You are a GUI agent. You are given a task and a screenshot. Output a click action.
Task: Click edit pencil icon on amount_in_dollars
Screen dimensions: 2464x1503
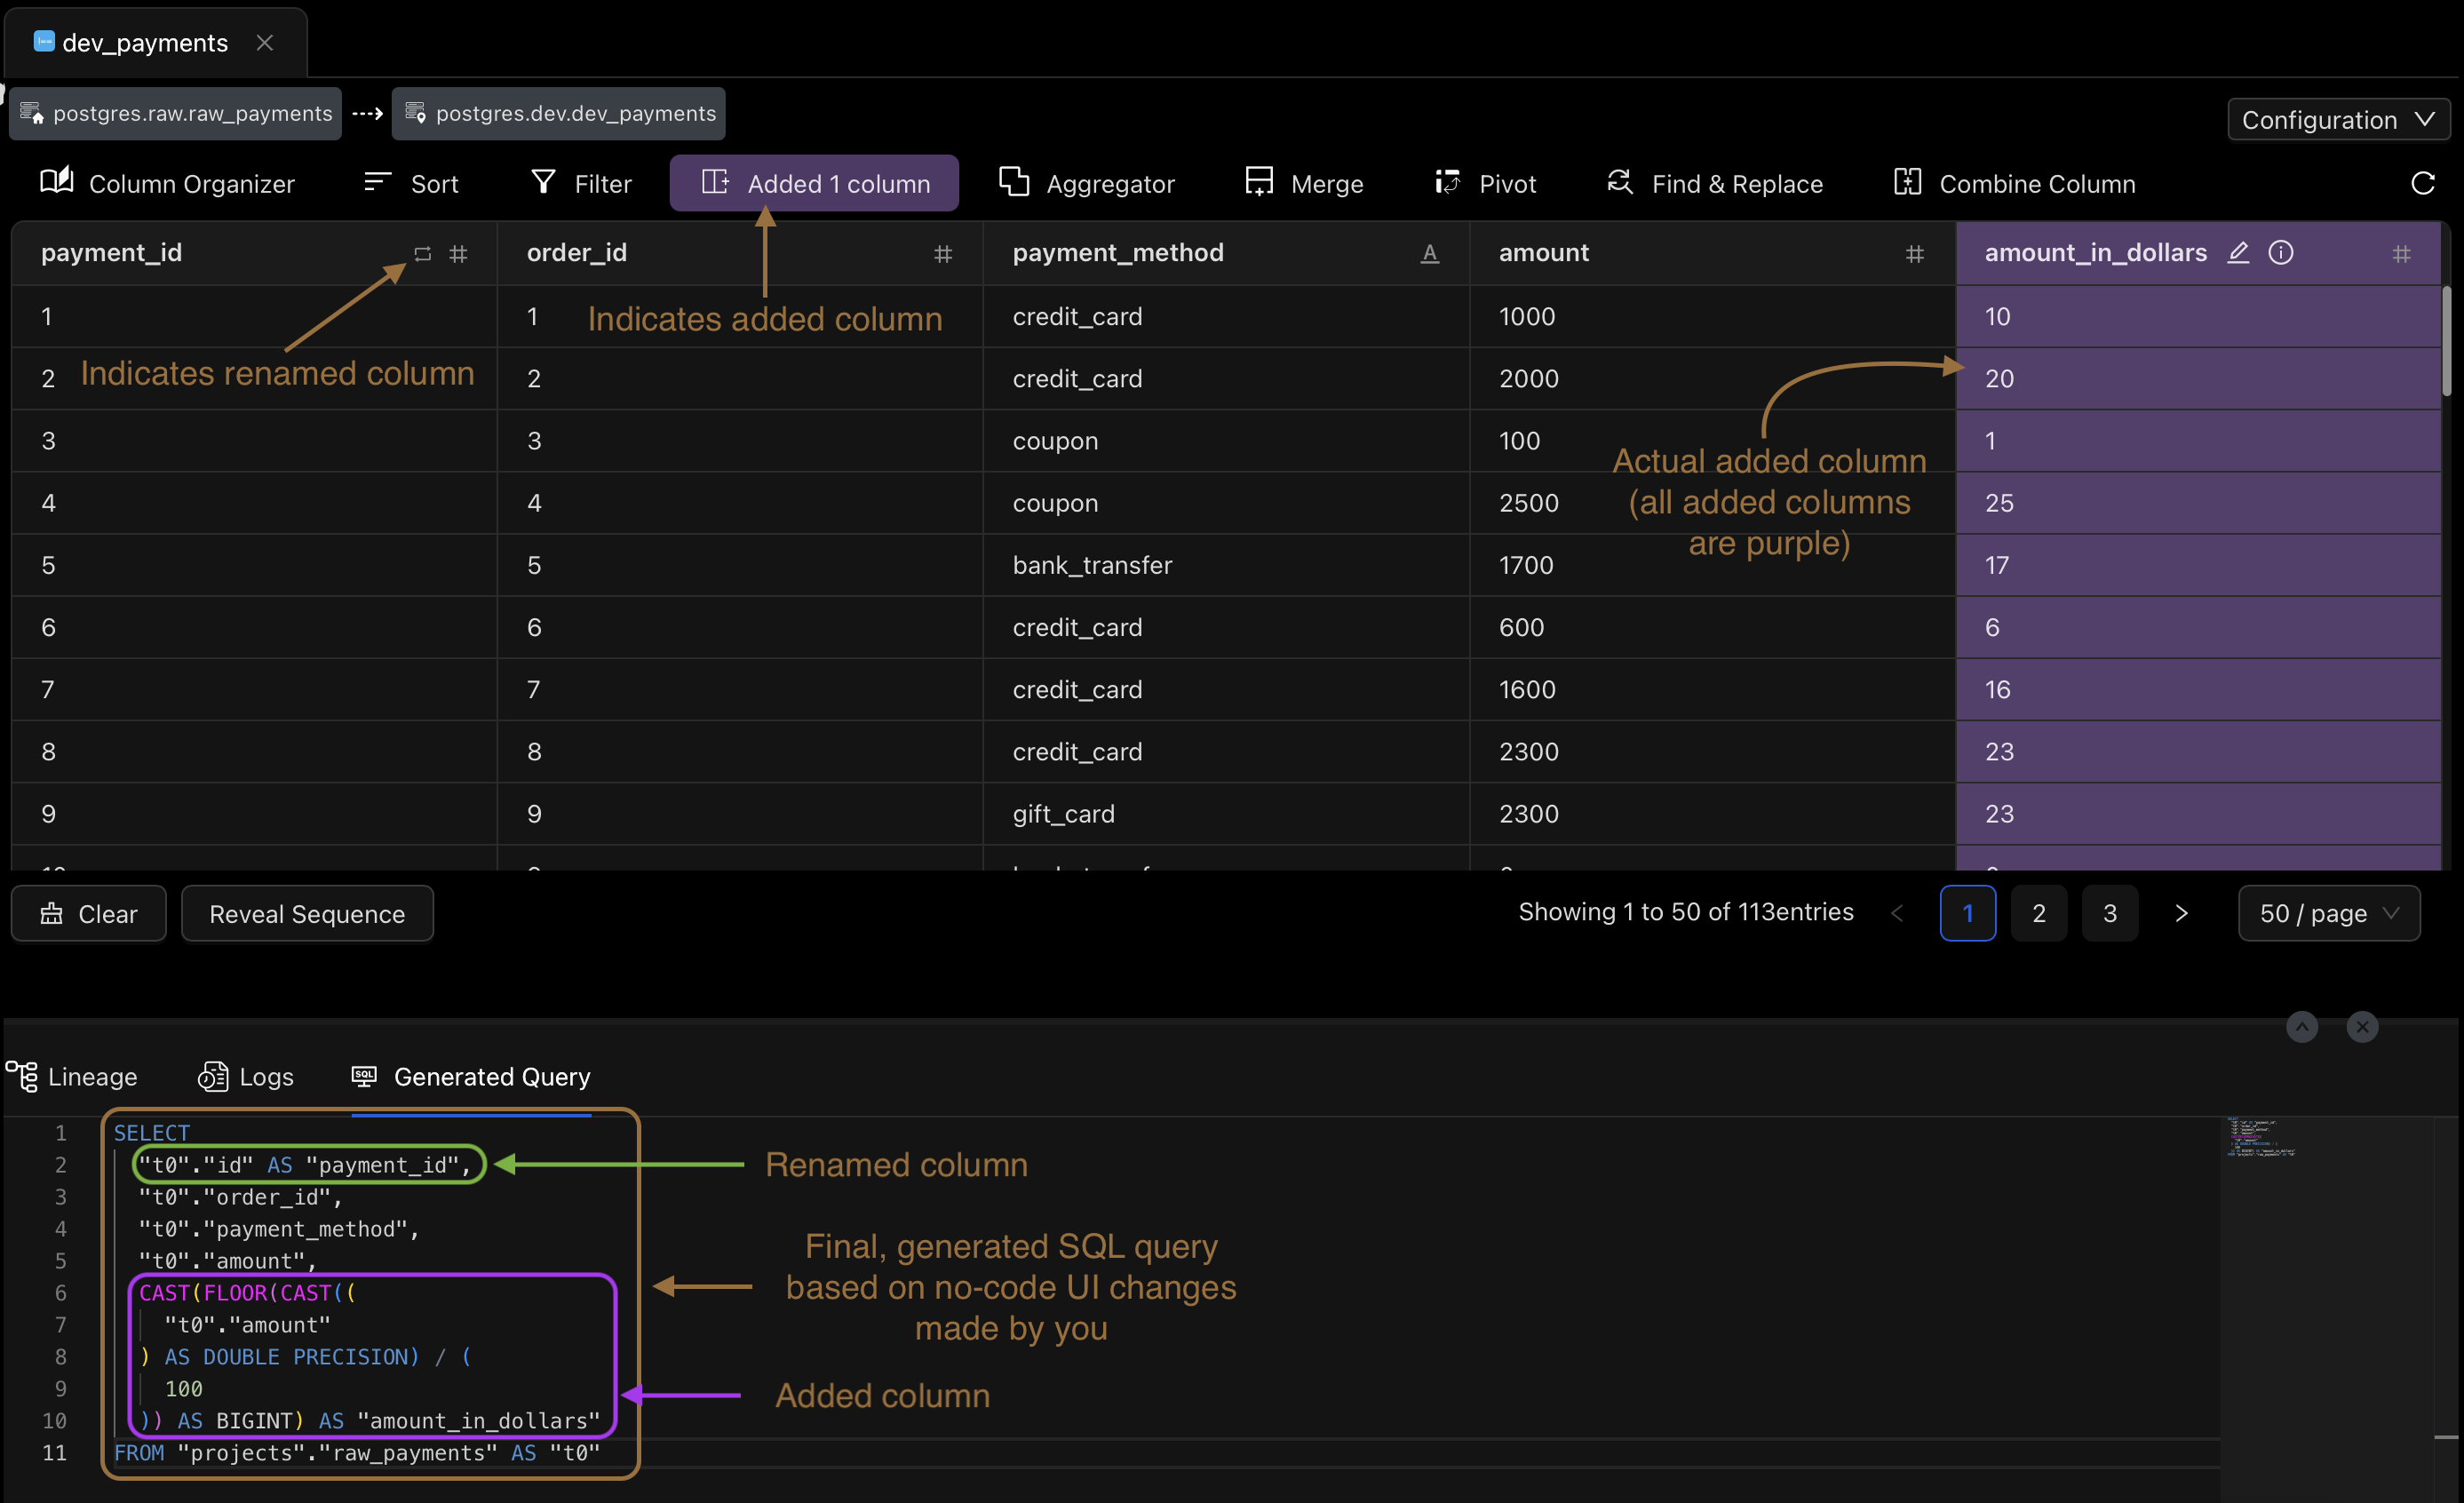pyautogui.click(x=2238, y=253)
